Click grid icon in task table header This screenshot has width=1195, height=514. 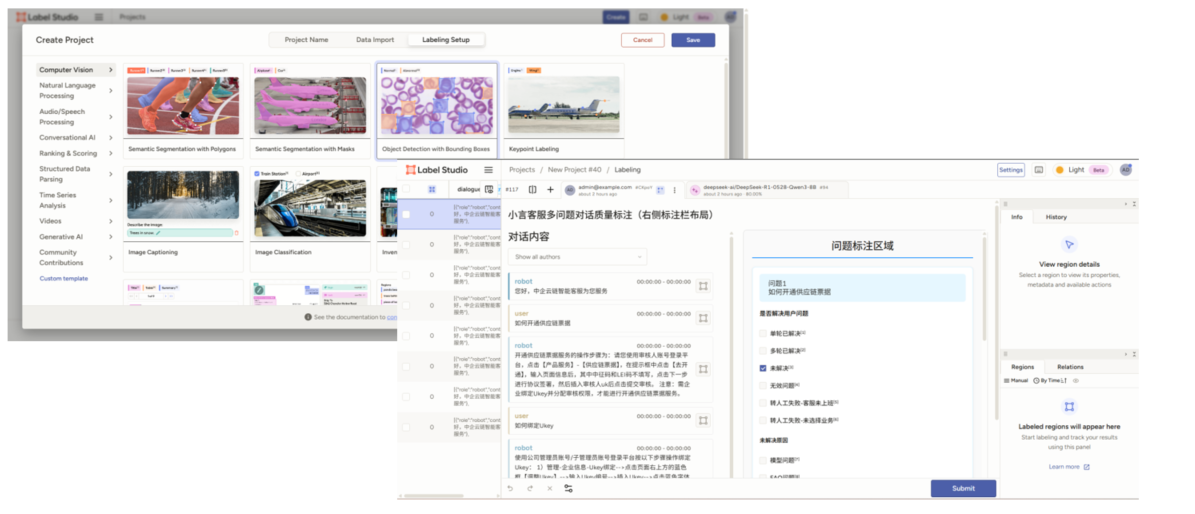tap(431, 189)
